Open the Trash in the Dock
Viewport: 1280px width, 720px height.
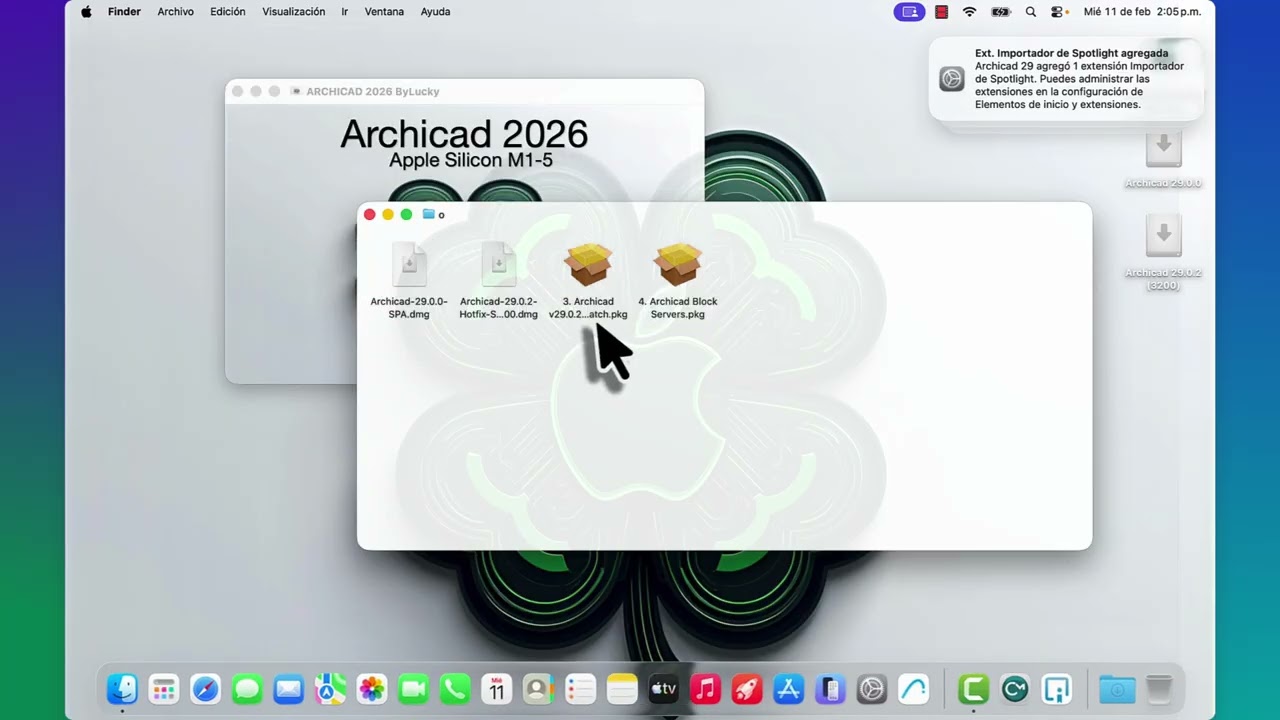coord(1159,689)
